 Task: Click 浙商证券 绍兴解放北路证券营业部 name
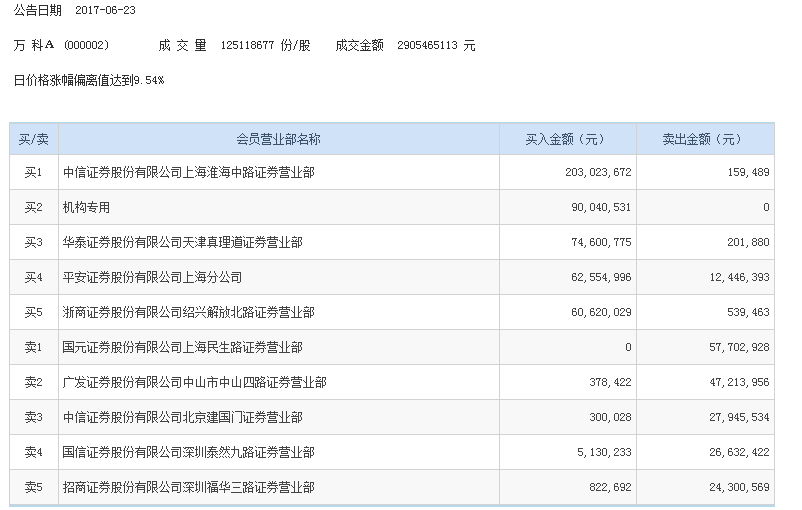(189, 312)
